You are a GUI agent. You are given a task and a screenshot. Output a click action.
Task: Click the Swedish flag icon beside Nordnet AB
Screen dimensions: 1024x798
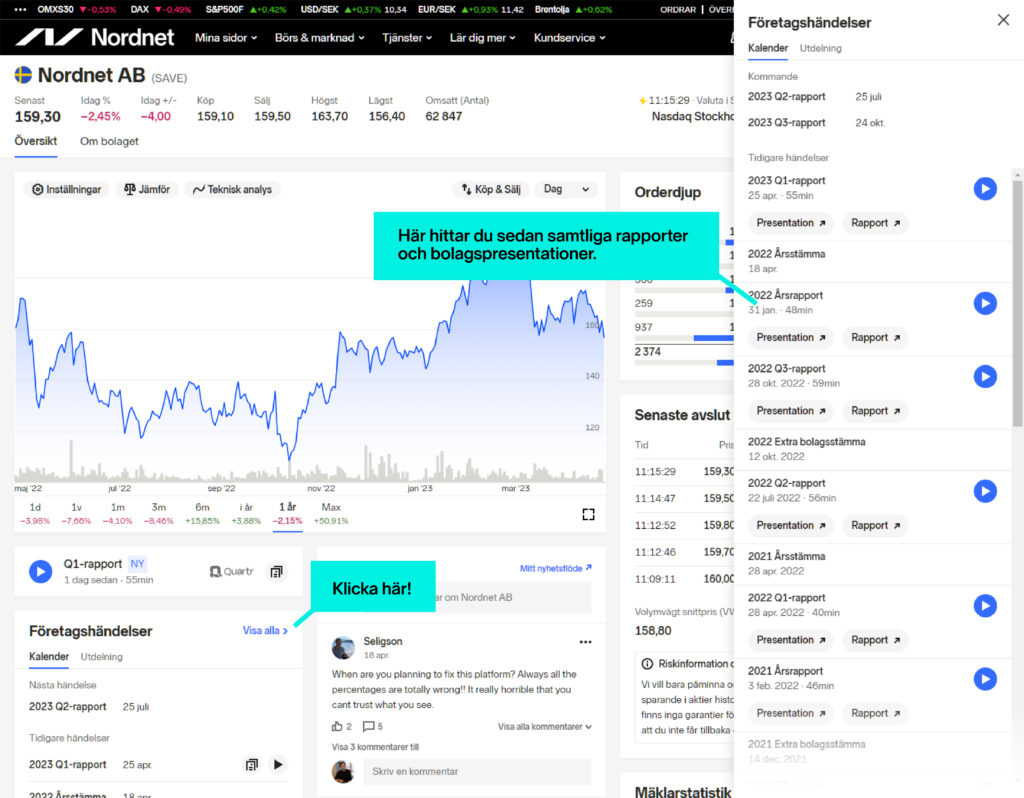(x=23, y=75)
